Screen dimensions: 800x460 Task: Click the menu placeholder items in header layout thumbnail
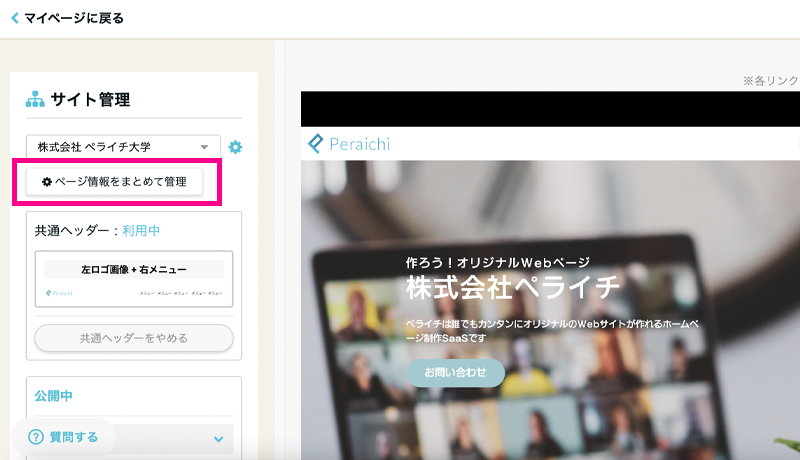[180, 293]
